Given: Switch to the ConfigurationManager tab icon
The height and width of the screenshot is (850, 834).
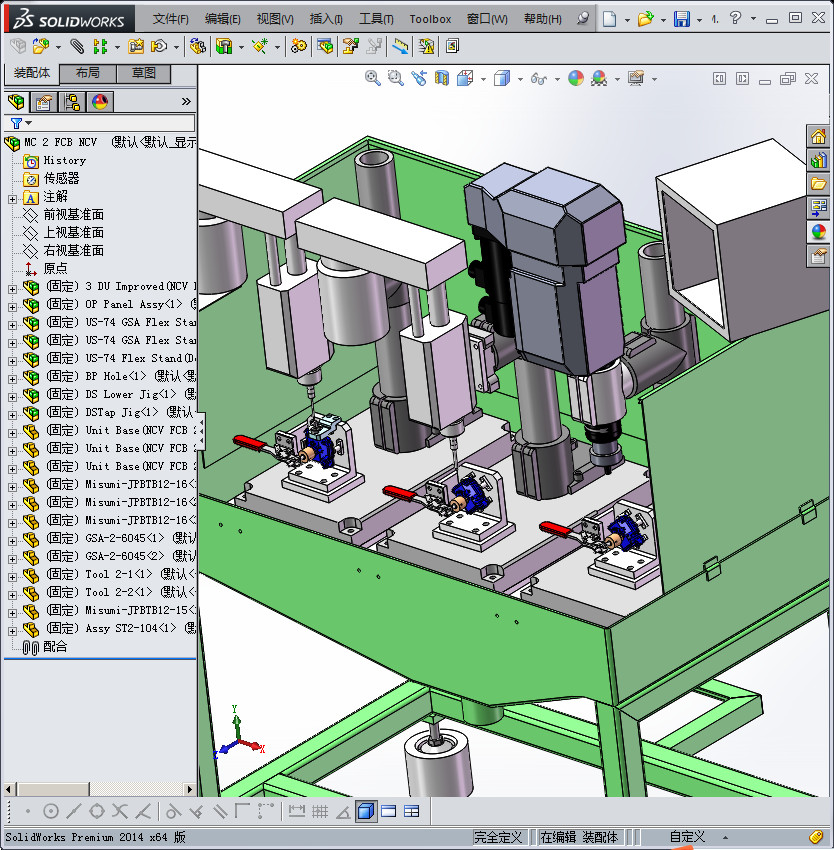Looking at the screenshot, I should 72,101.
